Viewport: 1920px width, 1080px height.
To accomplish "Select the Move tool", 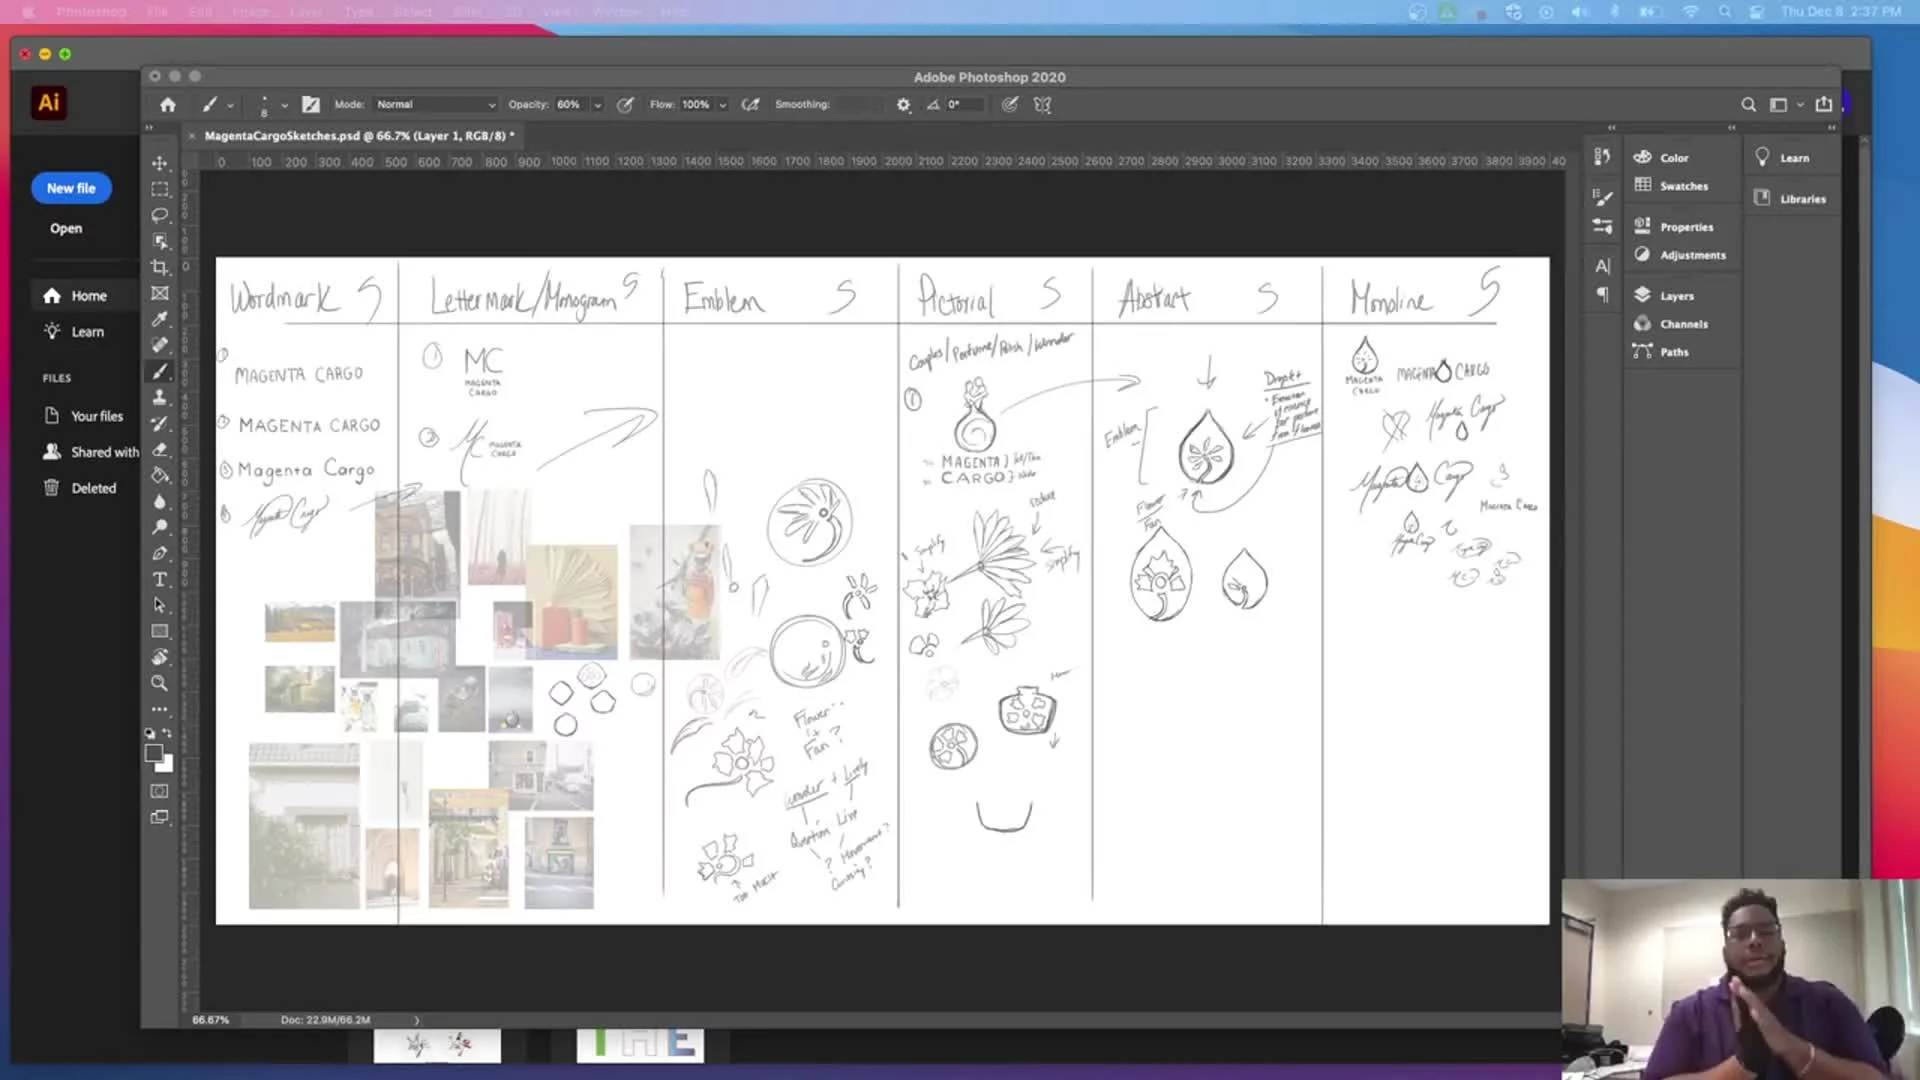I will click(x=160, y=163).
